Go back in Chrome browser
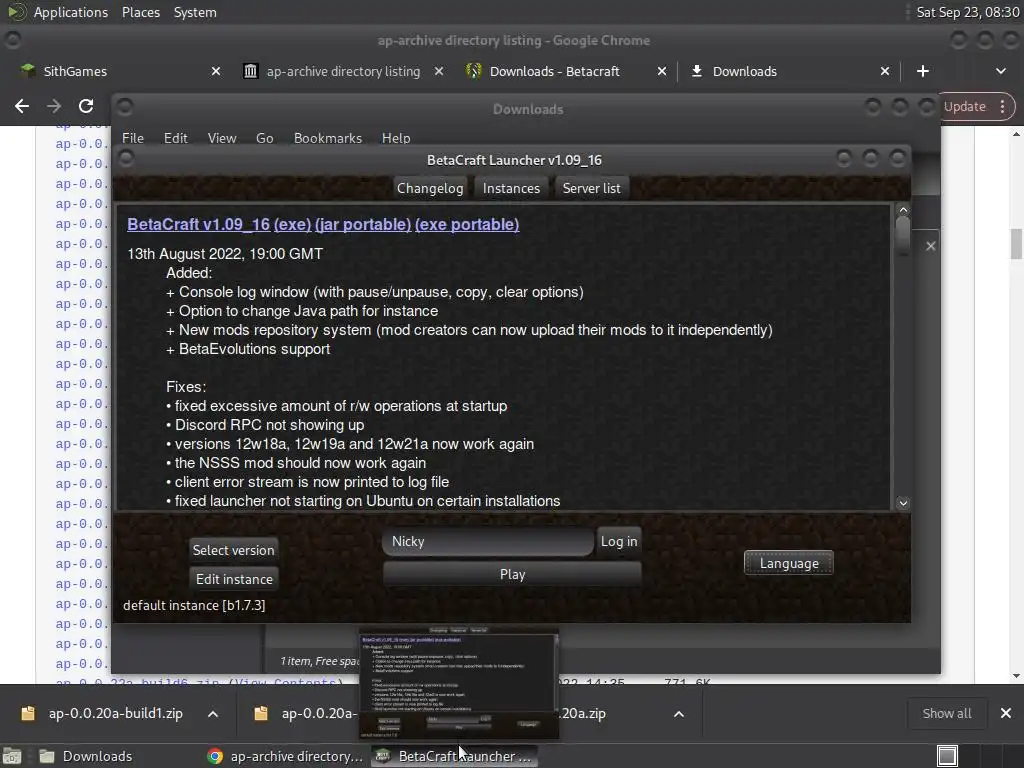Viewport: 1024px width, 768px height. coord(22,106)
